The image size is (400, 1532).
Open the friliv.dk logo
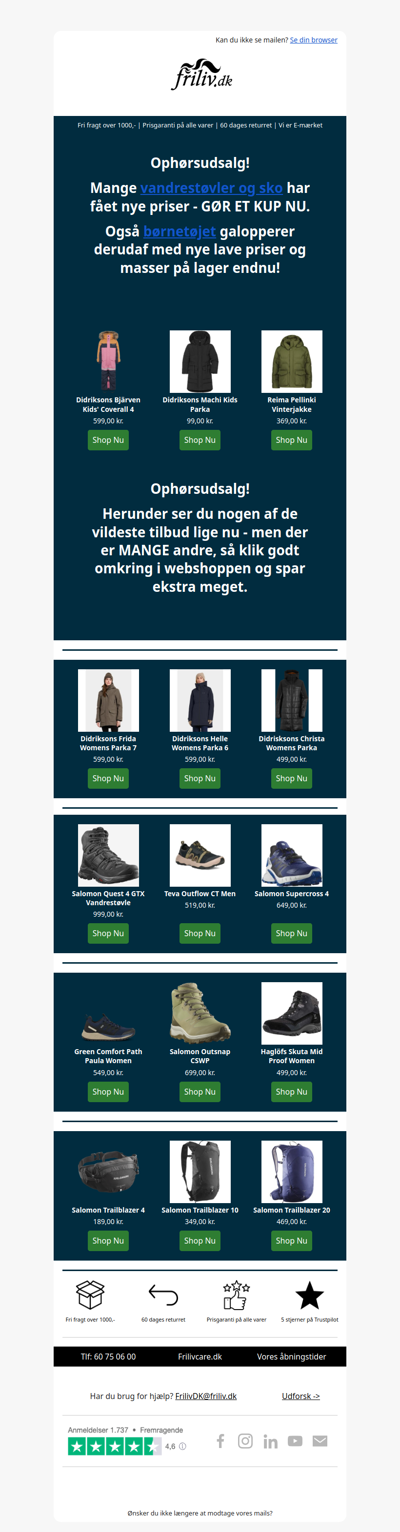(200, 74)
